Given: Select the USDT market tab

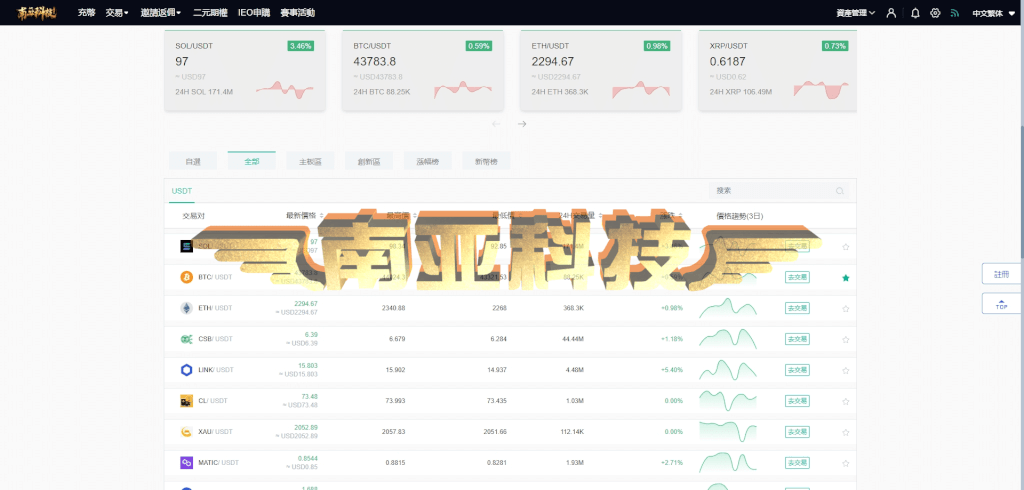Looking at the screenshot, I should coord(182,191).
